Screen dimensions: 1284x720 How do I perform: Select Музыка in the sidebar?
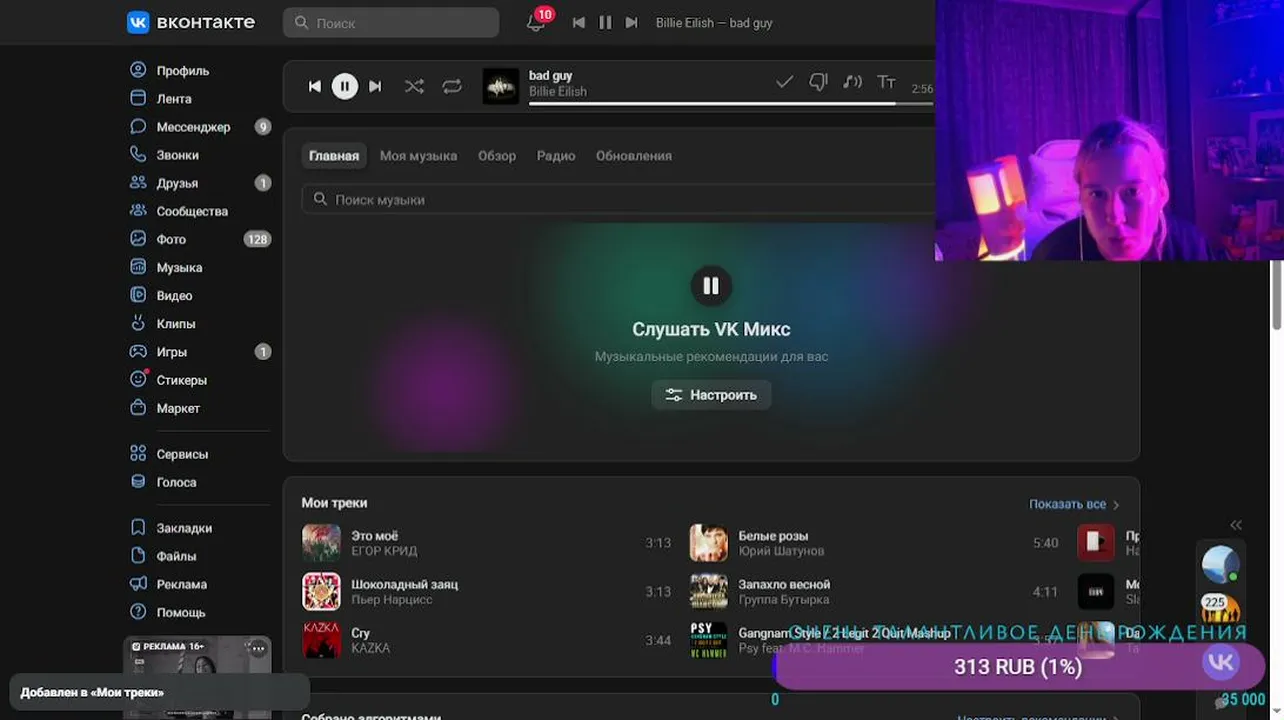pos(179,267)
